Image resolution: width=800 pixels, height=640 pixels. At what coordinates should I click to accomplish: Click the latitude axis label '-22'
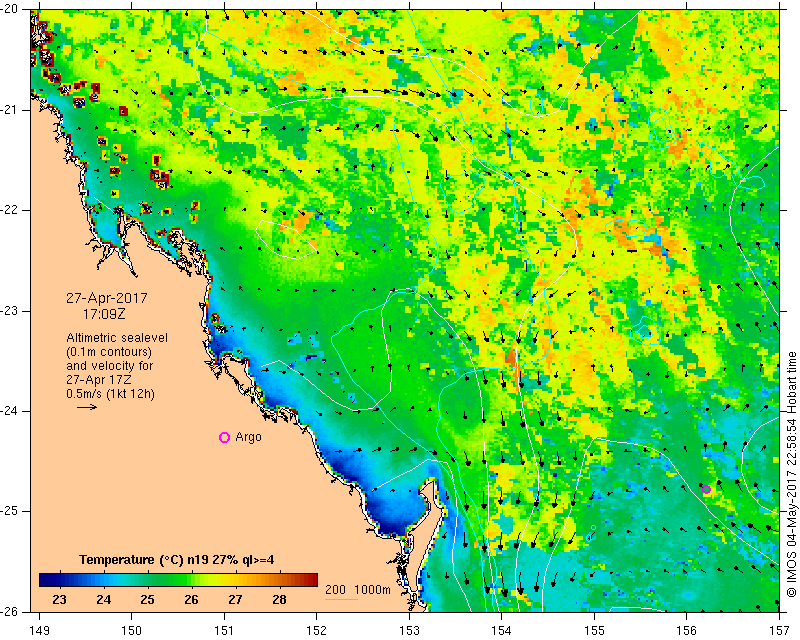coord(11,210)
